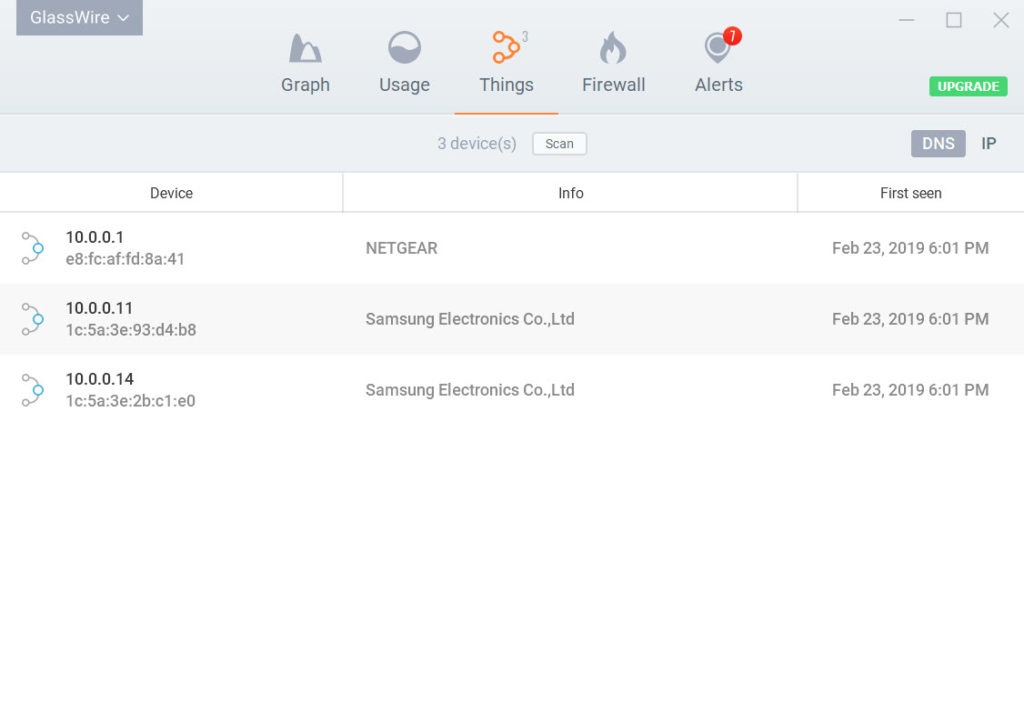The width and height of the screenshot is (1024, 723).
Task: Maximize the GlassWire window
Action: pyautogui.click(x=953, y=20)
